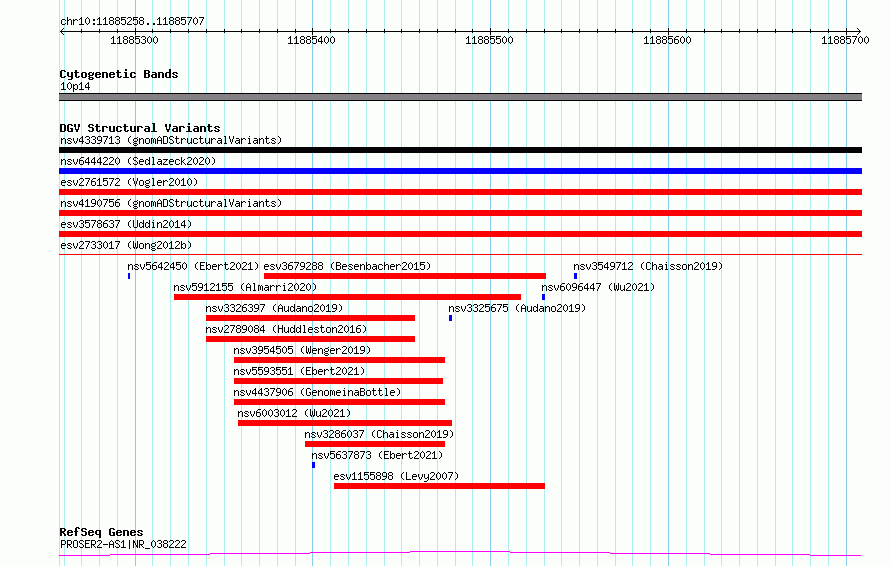Image resolution: width=890 pixels, height=566 pixels.
Task: Select the nsv5593551 Ebert2021 red bar
Action: click(338, 381)
